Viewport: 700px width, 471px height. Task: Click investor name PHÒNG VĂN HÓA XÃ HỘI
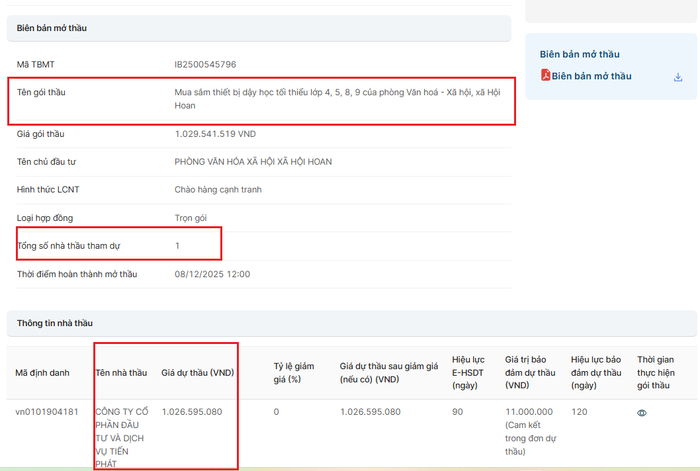[x=253, y=162]
